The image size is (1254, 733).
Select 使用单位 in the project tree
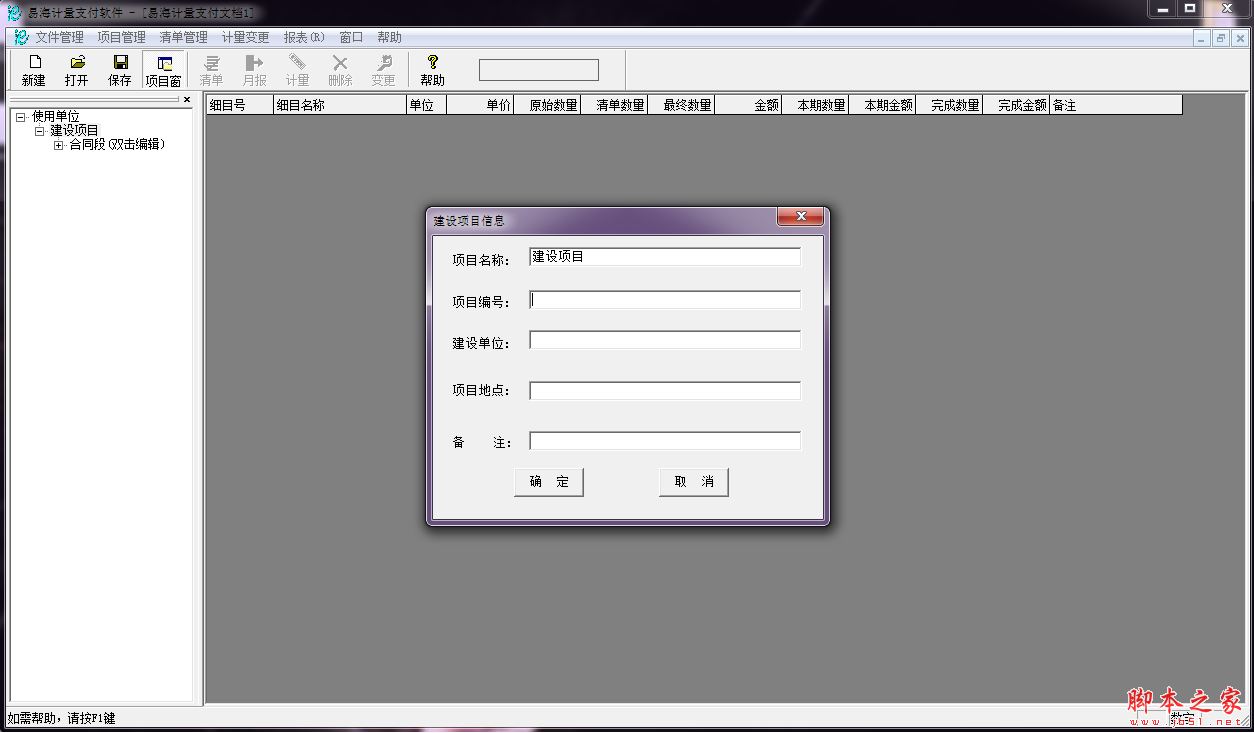[x=55, y=117]
